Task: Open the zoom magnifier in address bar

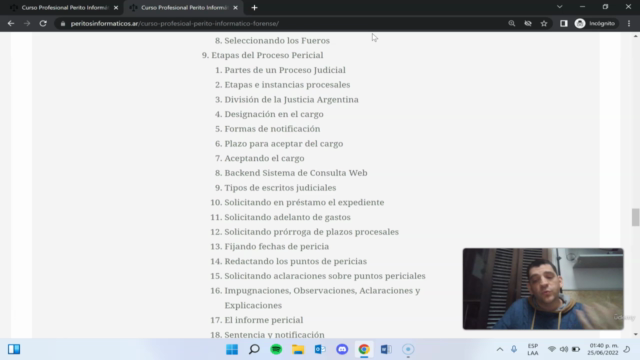Action: click(x=511, y=24)
